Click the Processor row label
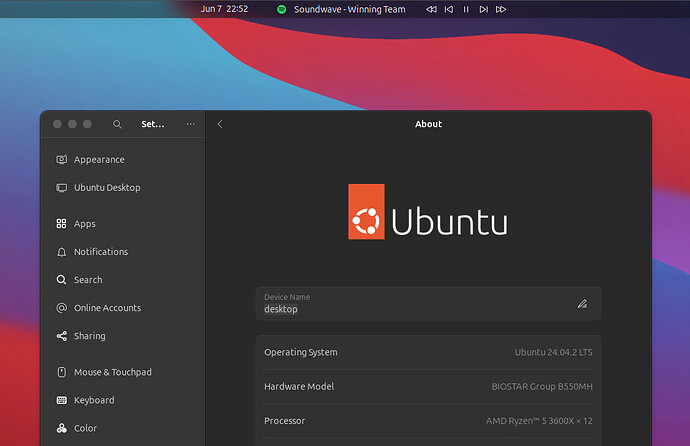The height and width of the screenshot is (446, 690). point(284,421)
